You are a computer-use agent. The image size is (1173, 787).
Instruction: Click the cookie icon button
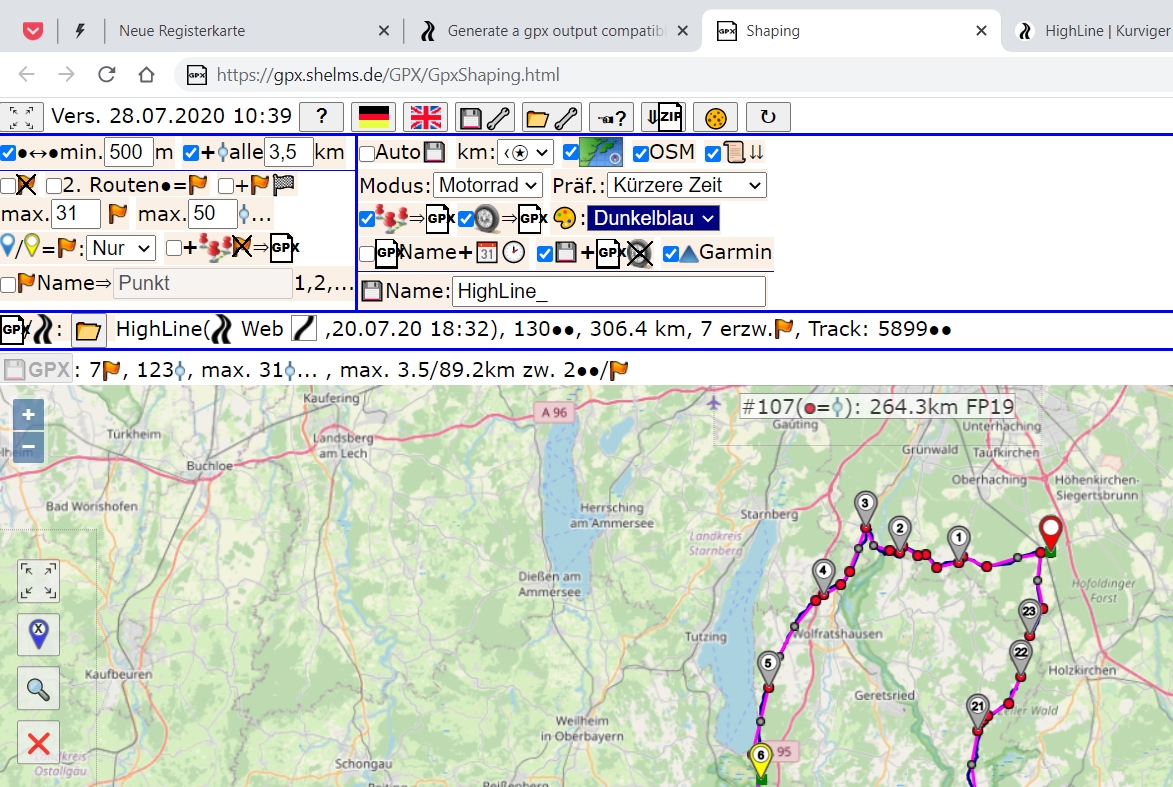pyautogui.click(x=715, y=117)
